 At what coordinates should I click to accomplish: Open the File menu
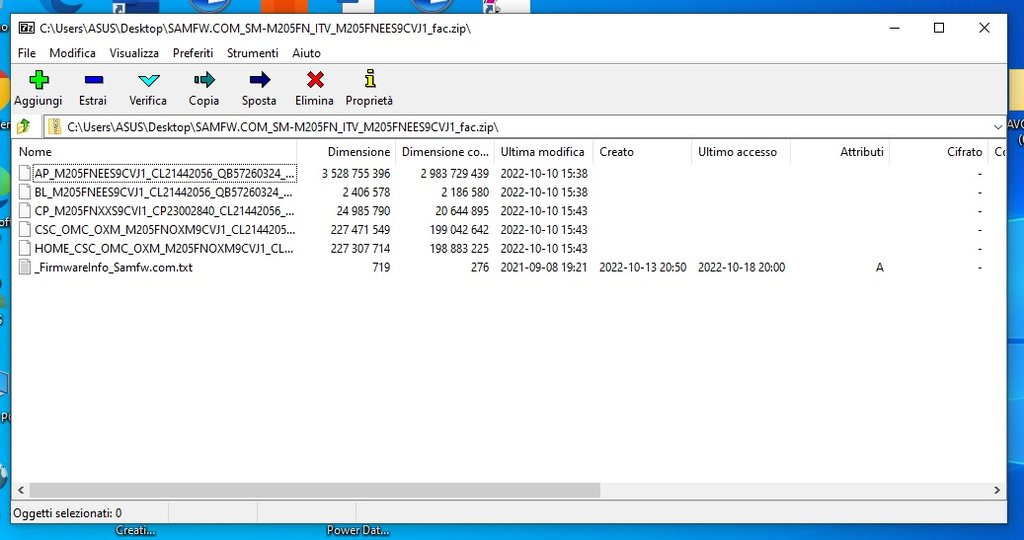pyautogui.click(x=27, y=53)
